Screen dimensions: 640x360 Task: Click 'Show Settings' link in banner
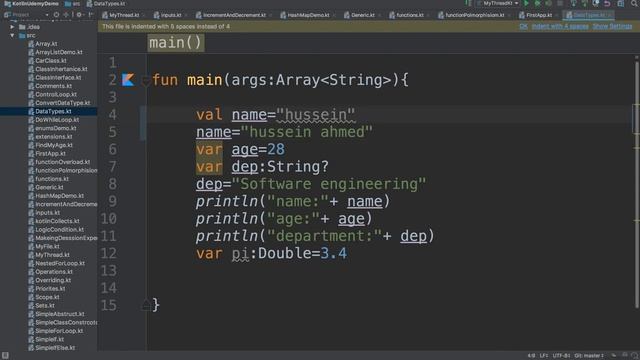coord(612,27)
